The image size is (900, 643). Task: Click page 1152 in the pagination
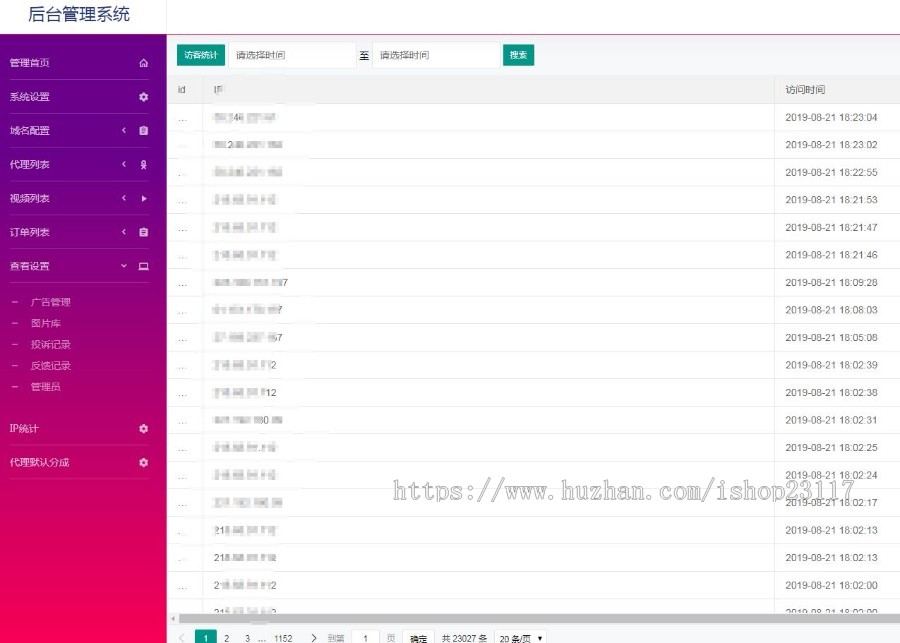[x=282, y=637]
